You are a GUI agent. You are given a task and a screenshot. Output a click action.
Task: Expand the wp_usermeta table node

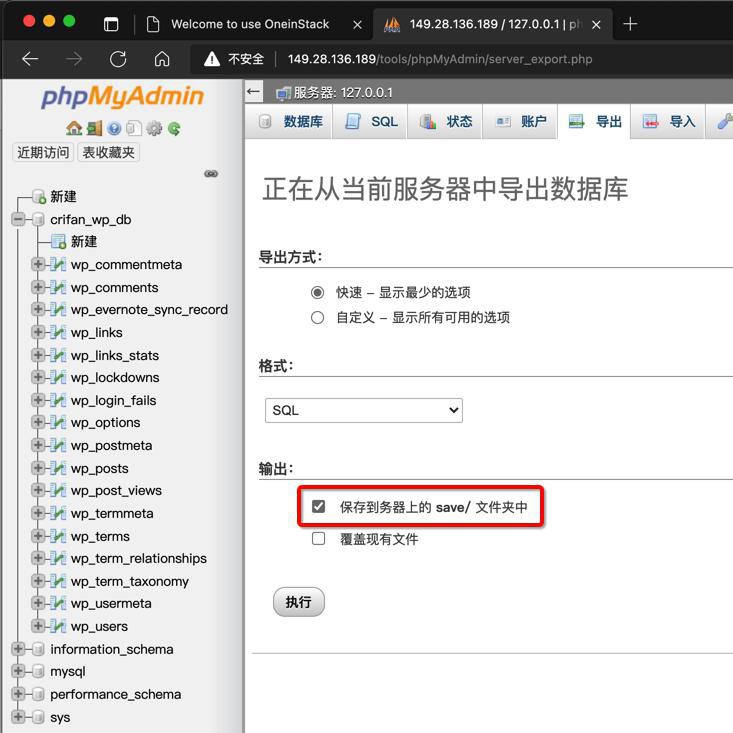38,603
